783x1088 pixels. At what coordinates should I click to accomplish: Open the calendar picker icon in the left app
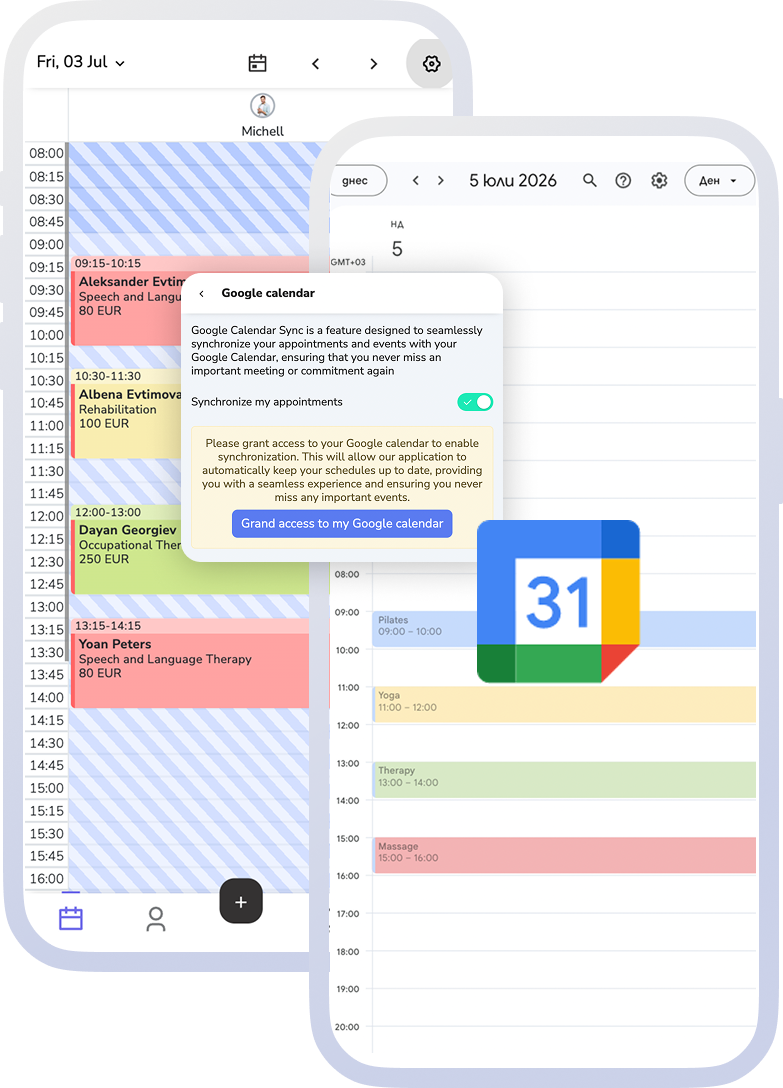258,63
